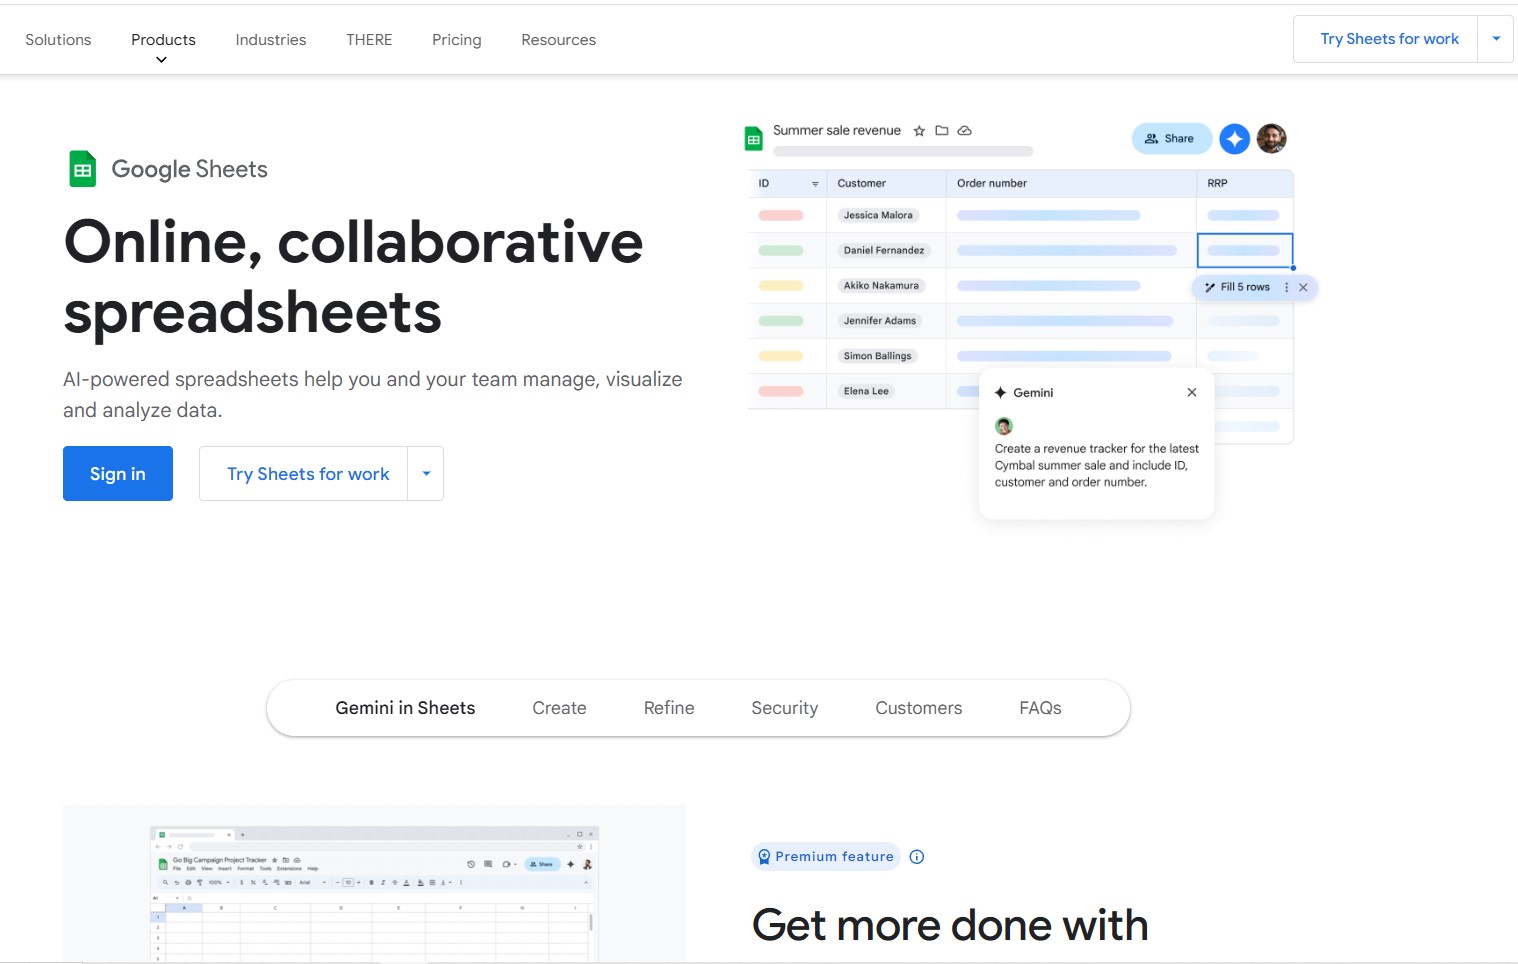Open the Solutions menu
Viewport: 1518px width, 964px height.
point(58,40)
